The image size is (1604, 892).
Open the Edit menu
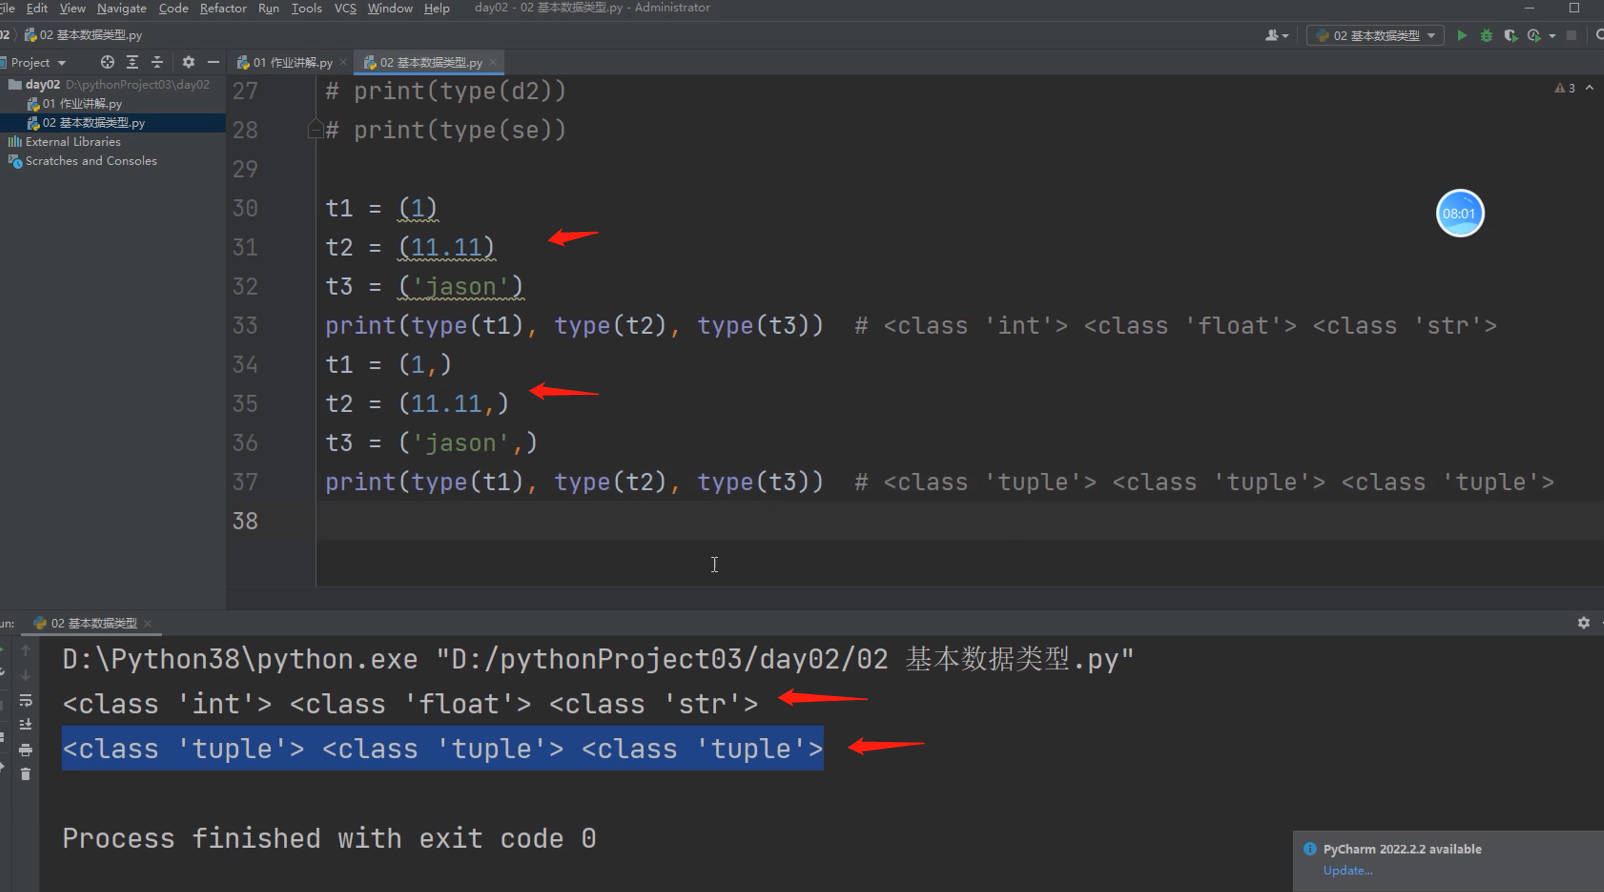[37, 8]
